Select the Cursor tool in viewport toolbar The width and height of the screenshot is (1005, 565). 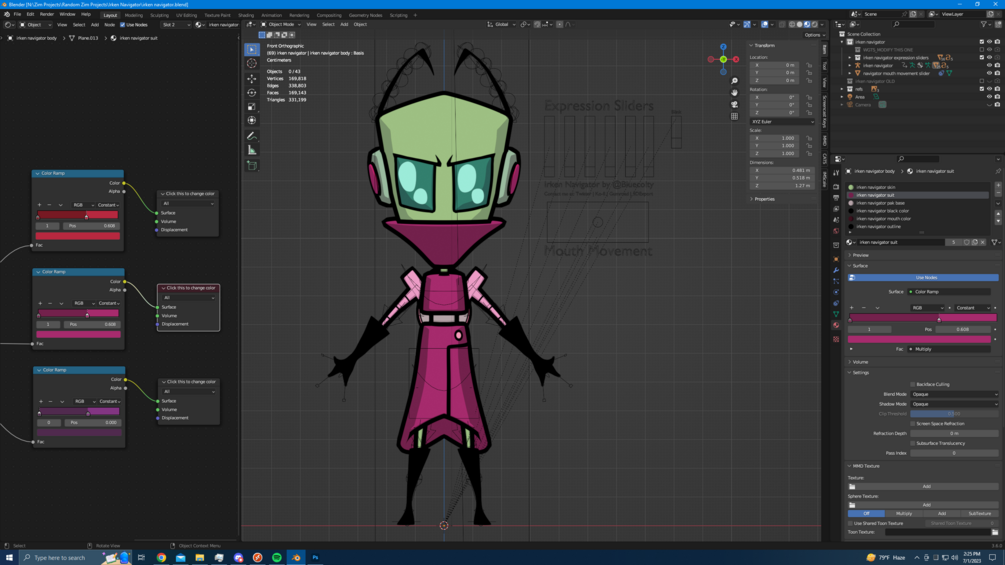pos(252,63)
